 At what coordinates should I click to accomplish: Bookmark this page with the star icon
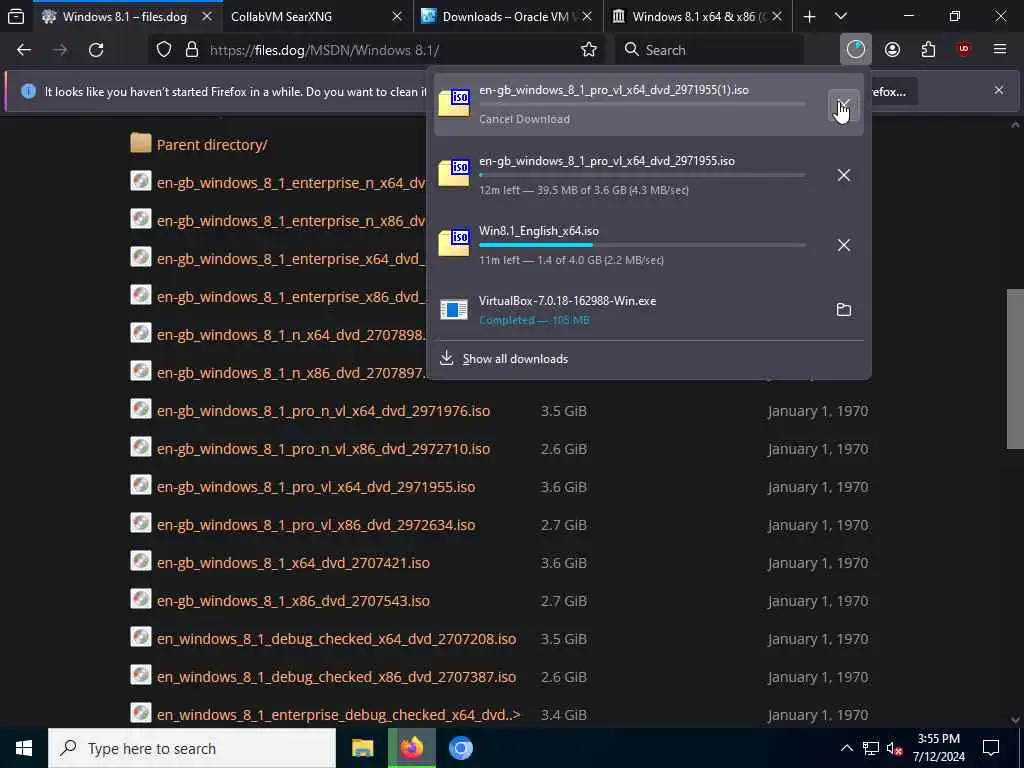pyautogui.click(x=589, y=50)
